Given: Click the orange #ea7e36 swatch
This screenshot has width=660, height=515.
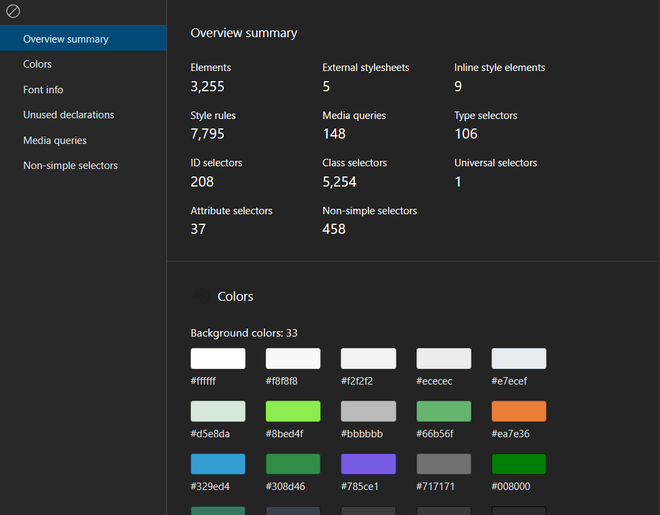Looking at the screenshot, I should click(519, 411).
